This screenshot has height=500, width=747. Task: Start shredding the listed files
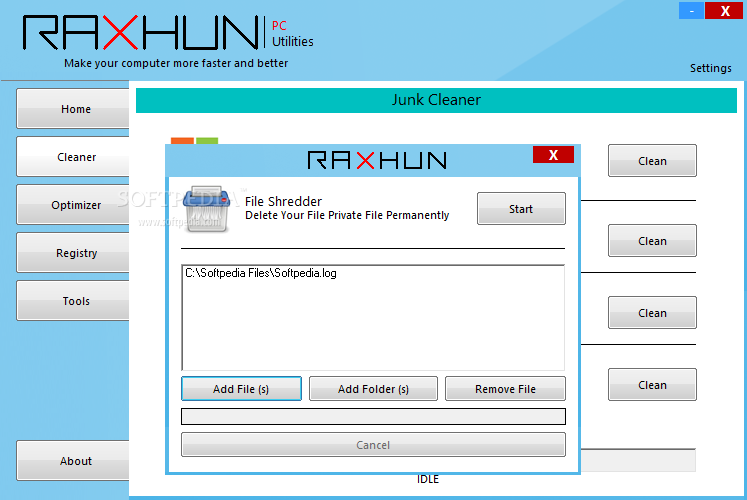pos(521,209)
